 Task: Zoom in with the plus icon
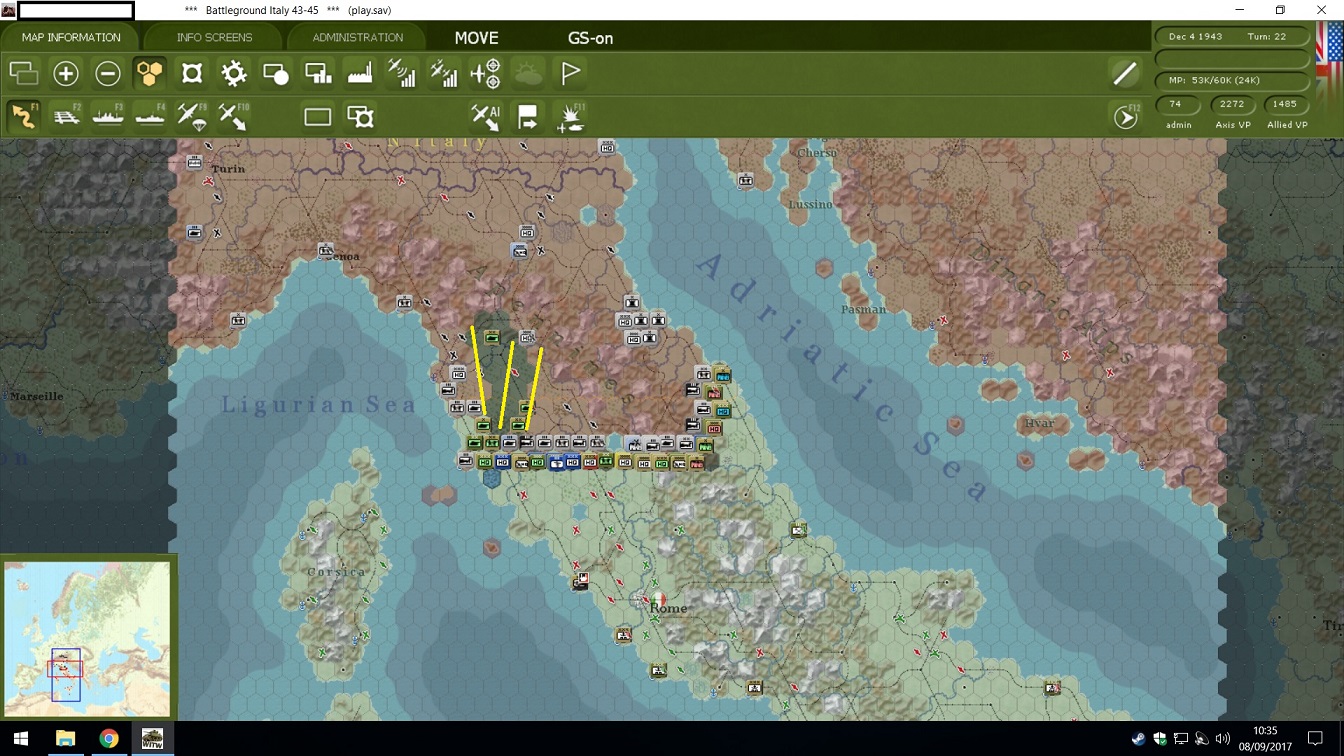pos(66,73)
